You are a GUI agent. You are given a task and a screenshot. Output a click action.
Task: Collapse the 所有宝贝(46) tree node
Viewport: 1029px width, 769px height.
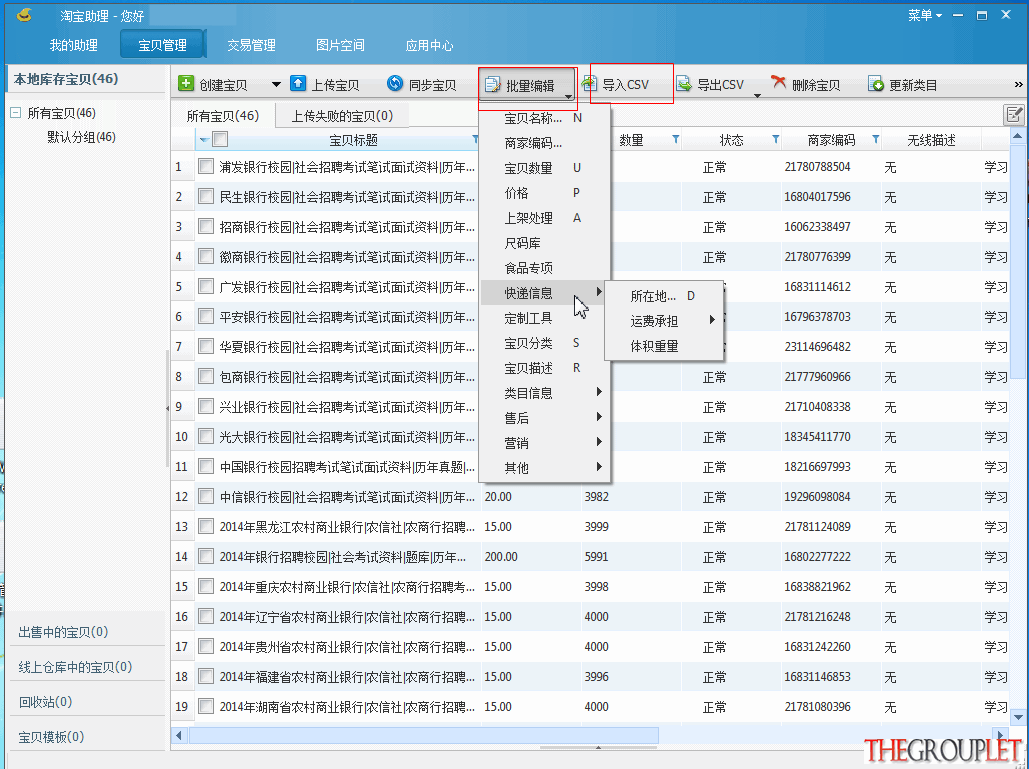tap(16, 113)
